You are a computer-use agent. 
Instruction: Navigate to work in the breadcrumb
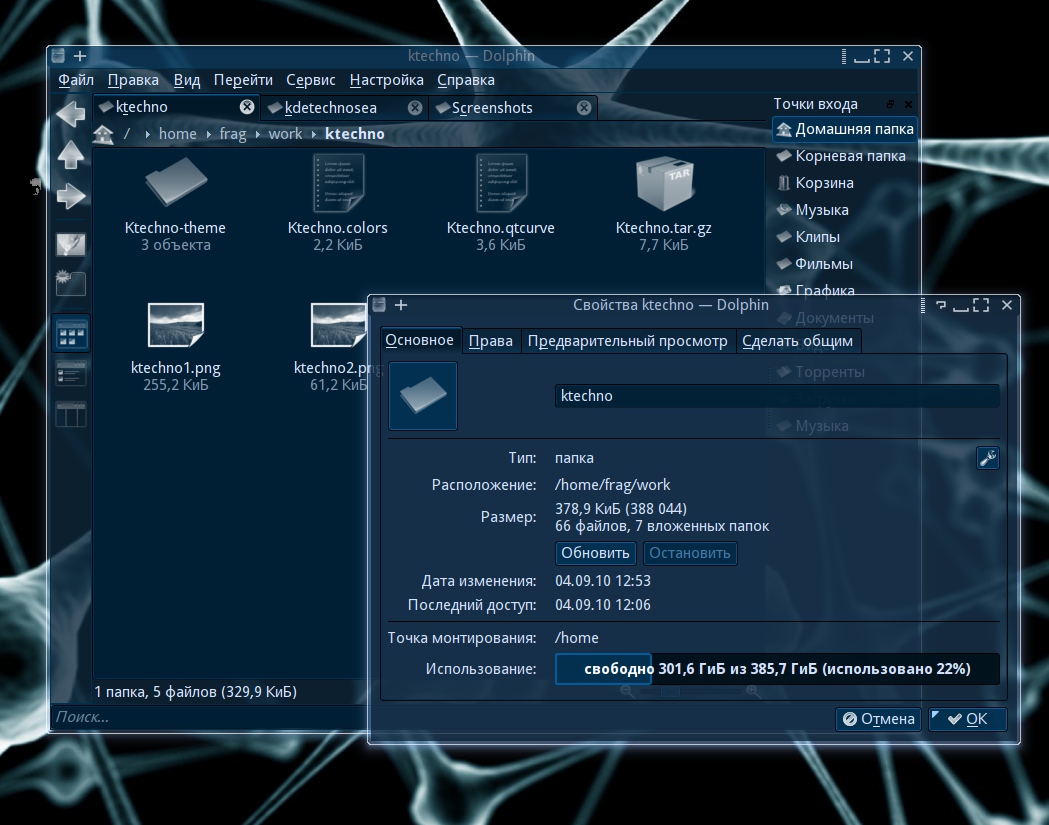tap(285, 134)
